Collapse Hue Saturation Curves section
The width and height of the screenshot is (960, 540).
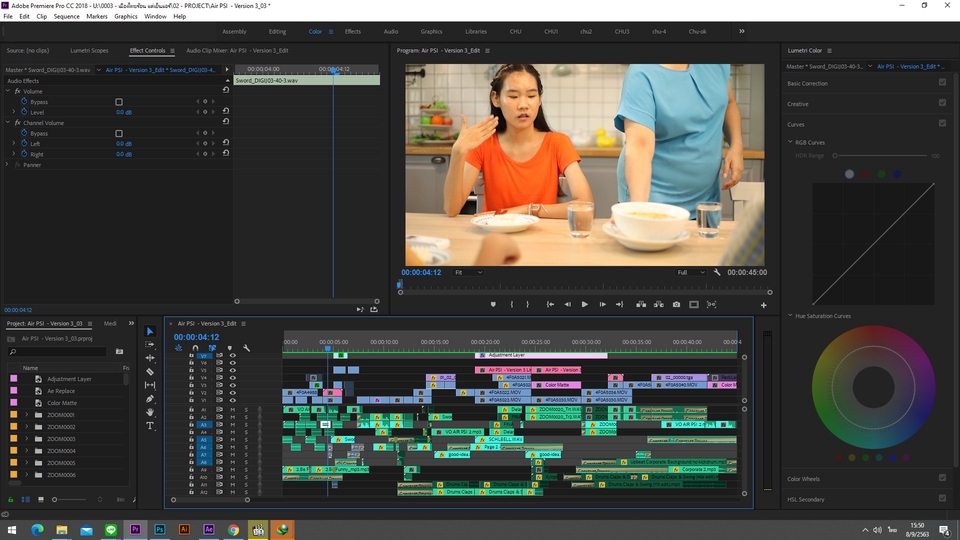(790, 316)
